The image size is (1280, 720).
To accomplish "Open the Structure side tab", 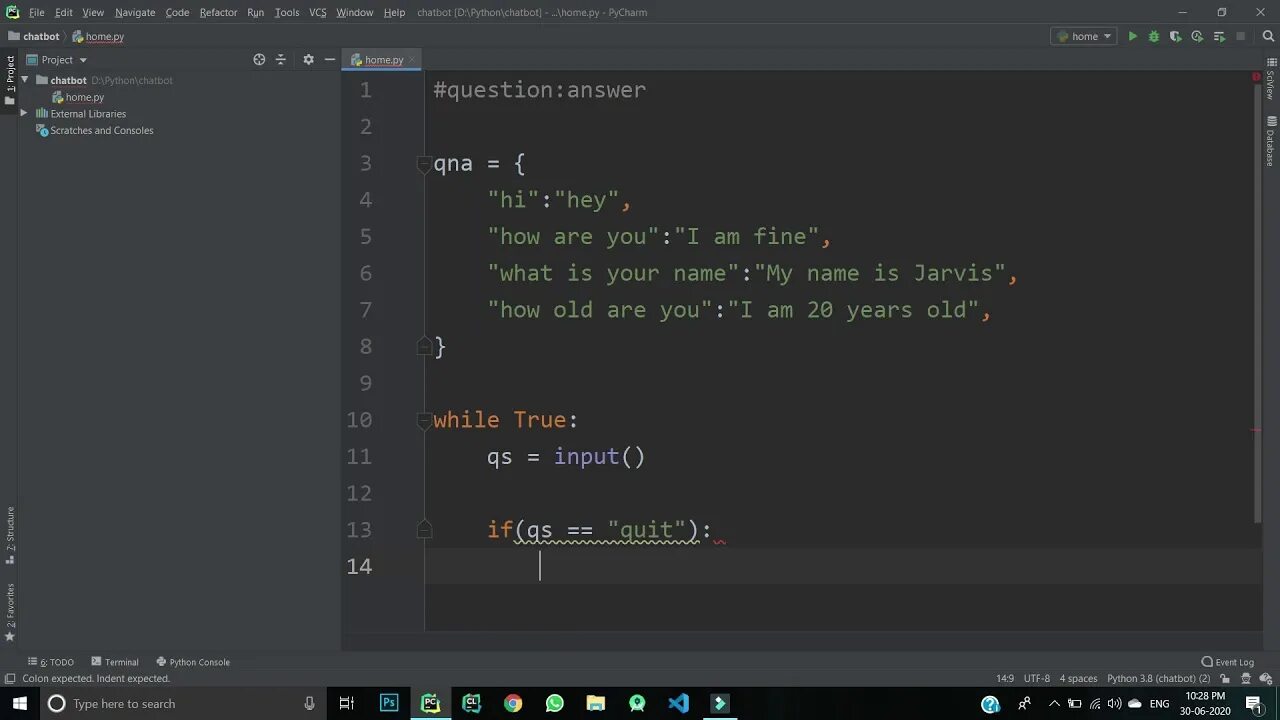I will (x=10, y=535).
